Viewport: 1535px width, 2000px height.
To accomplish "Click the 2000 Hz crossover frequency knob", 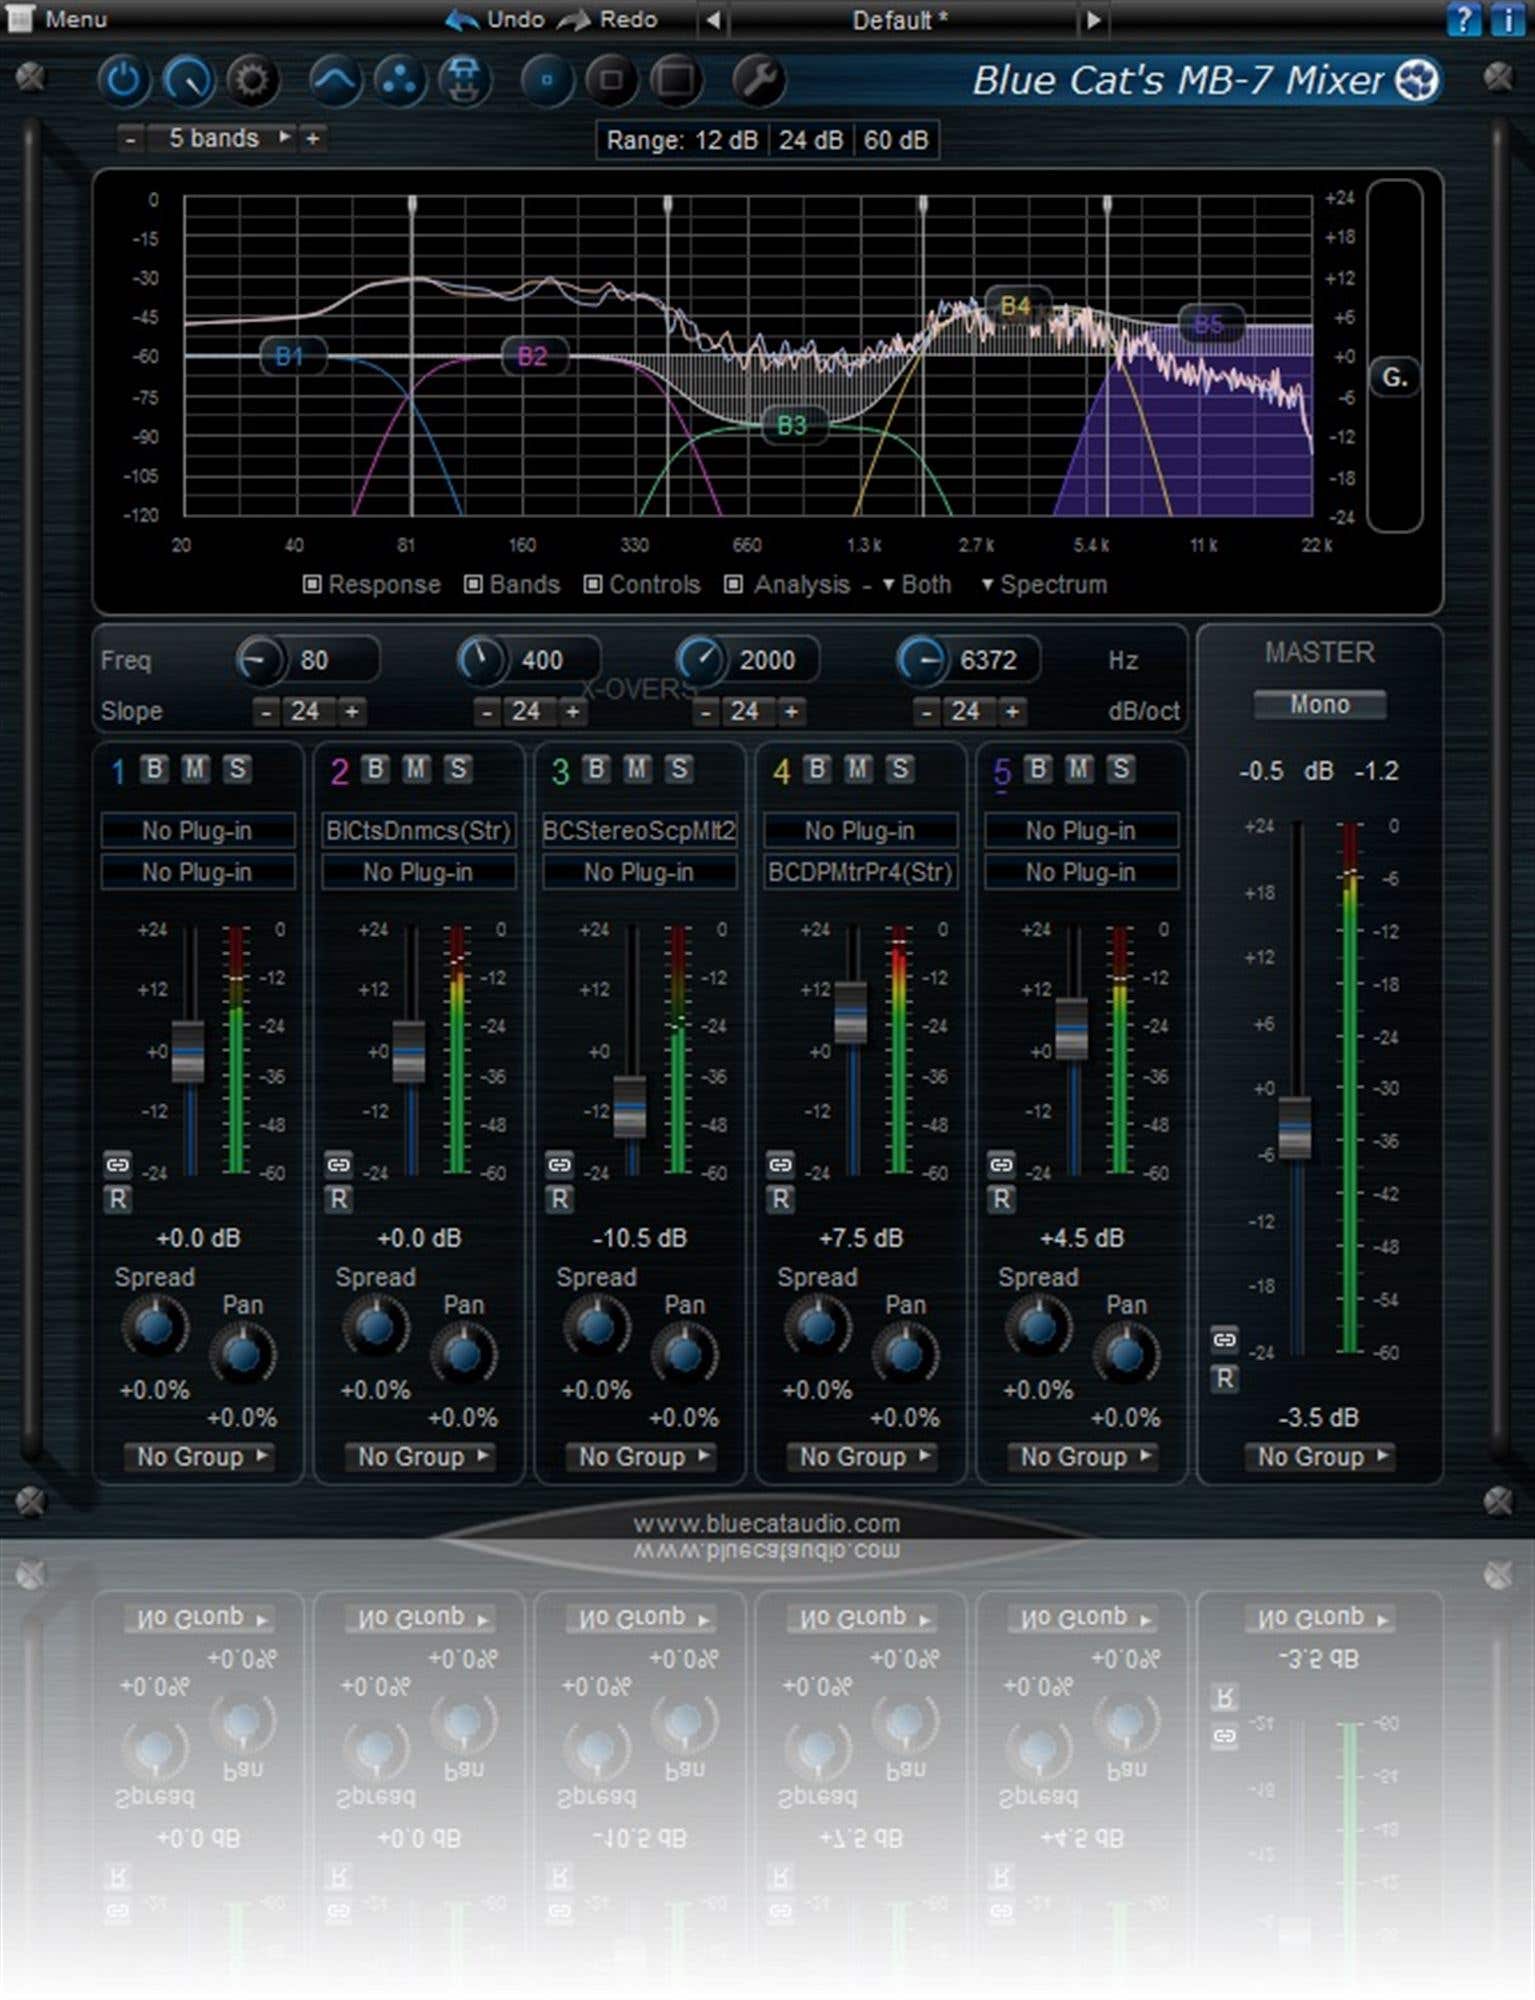I will click(x=701, y=660).
